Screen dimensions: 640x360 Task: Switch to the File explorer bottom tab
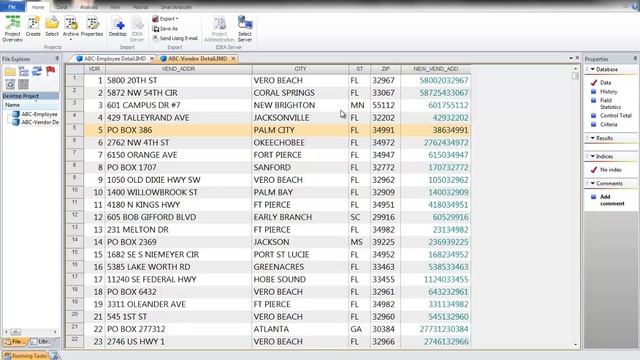pyautogui.click(x=15, y=342)
